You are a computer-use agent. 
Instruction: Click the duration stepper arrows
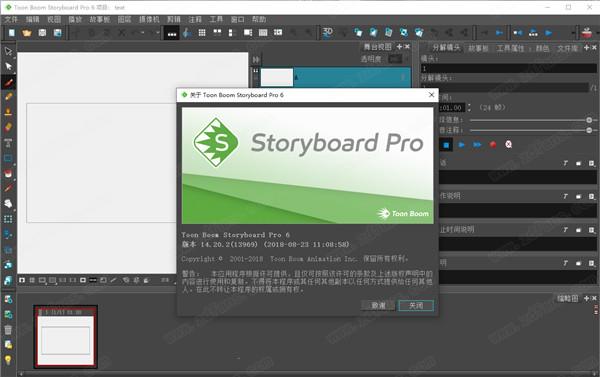[x=469, y=108]
